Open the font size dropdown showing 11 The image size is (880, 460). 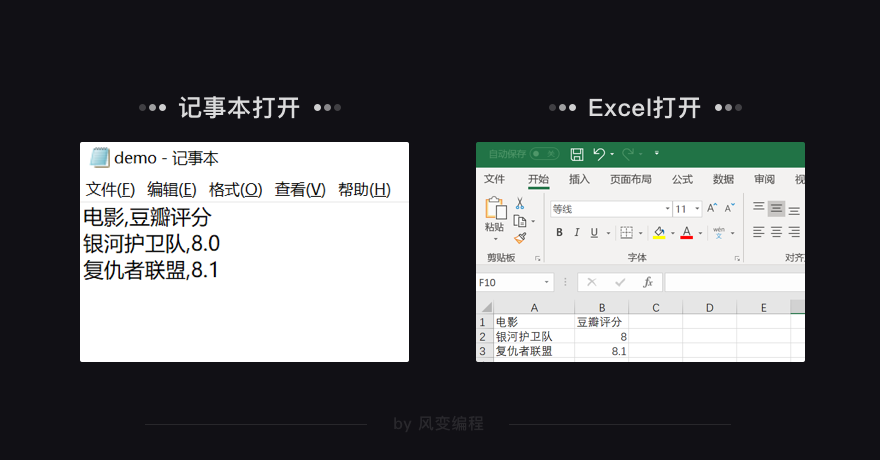point(688,209)
